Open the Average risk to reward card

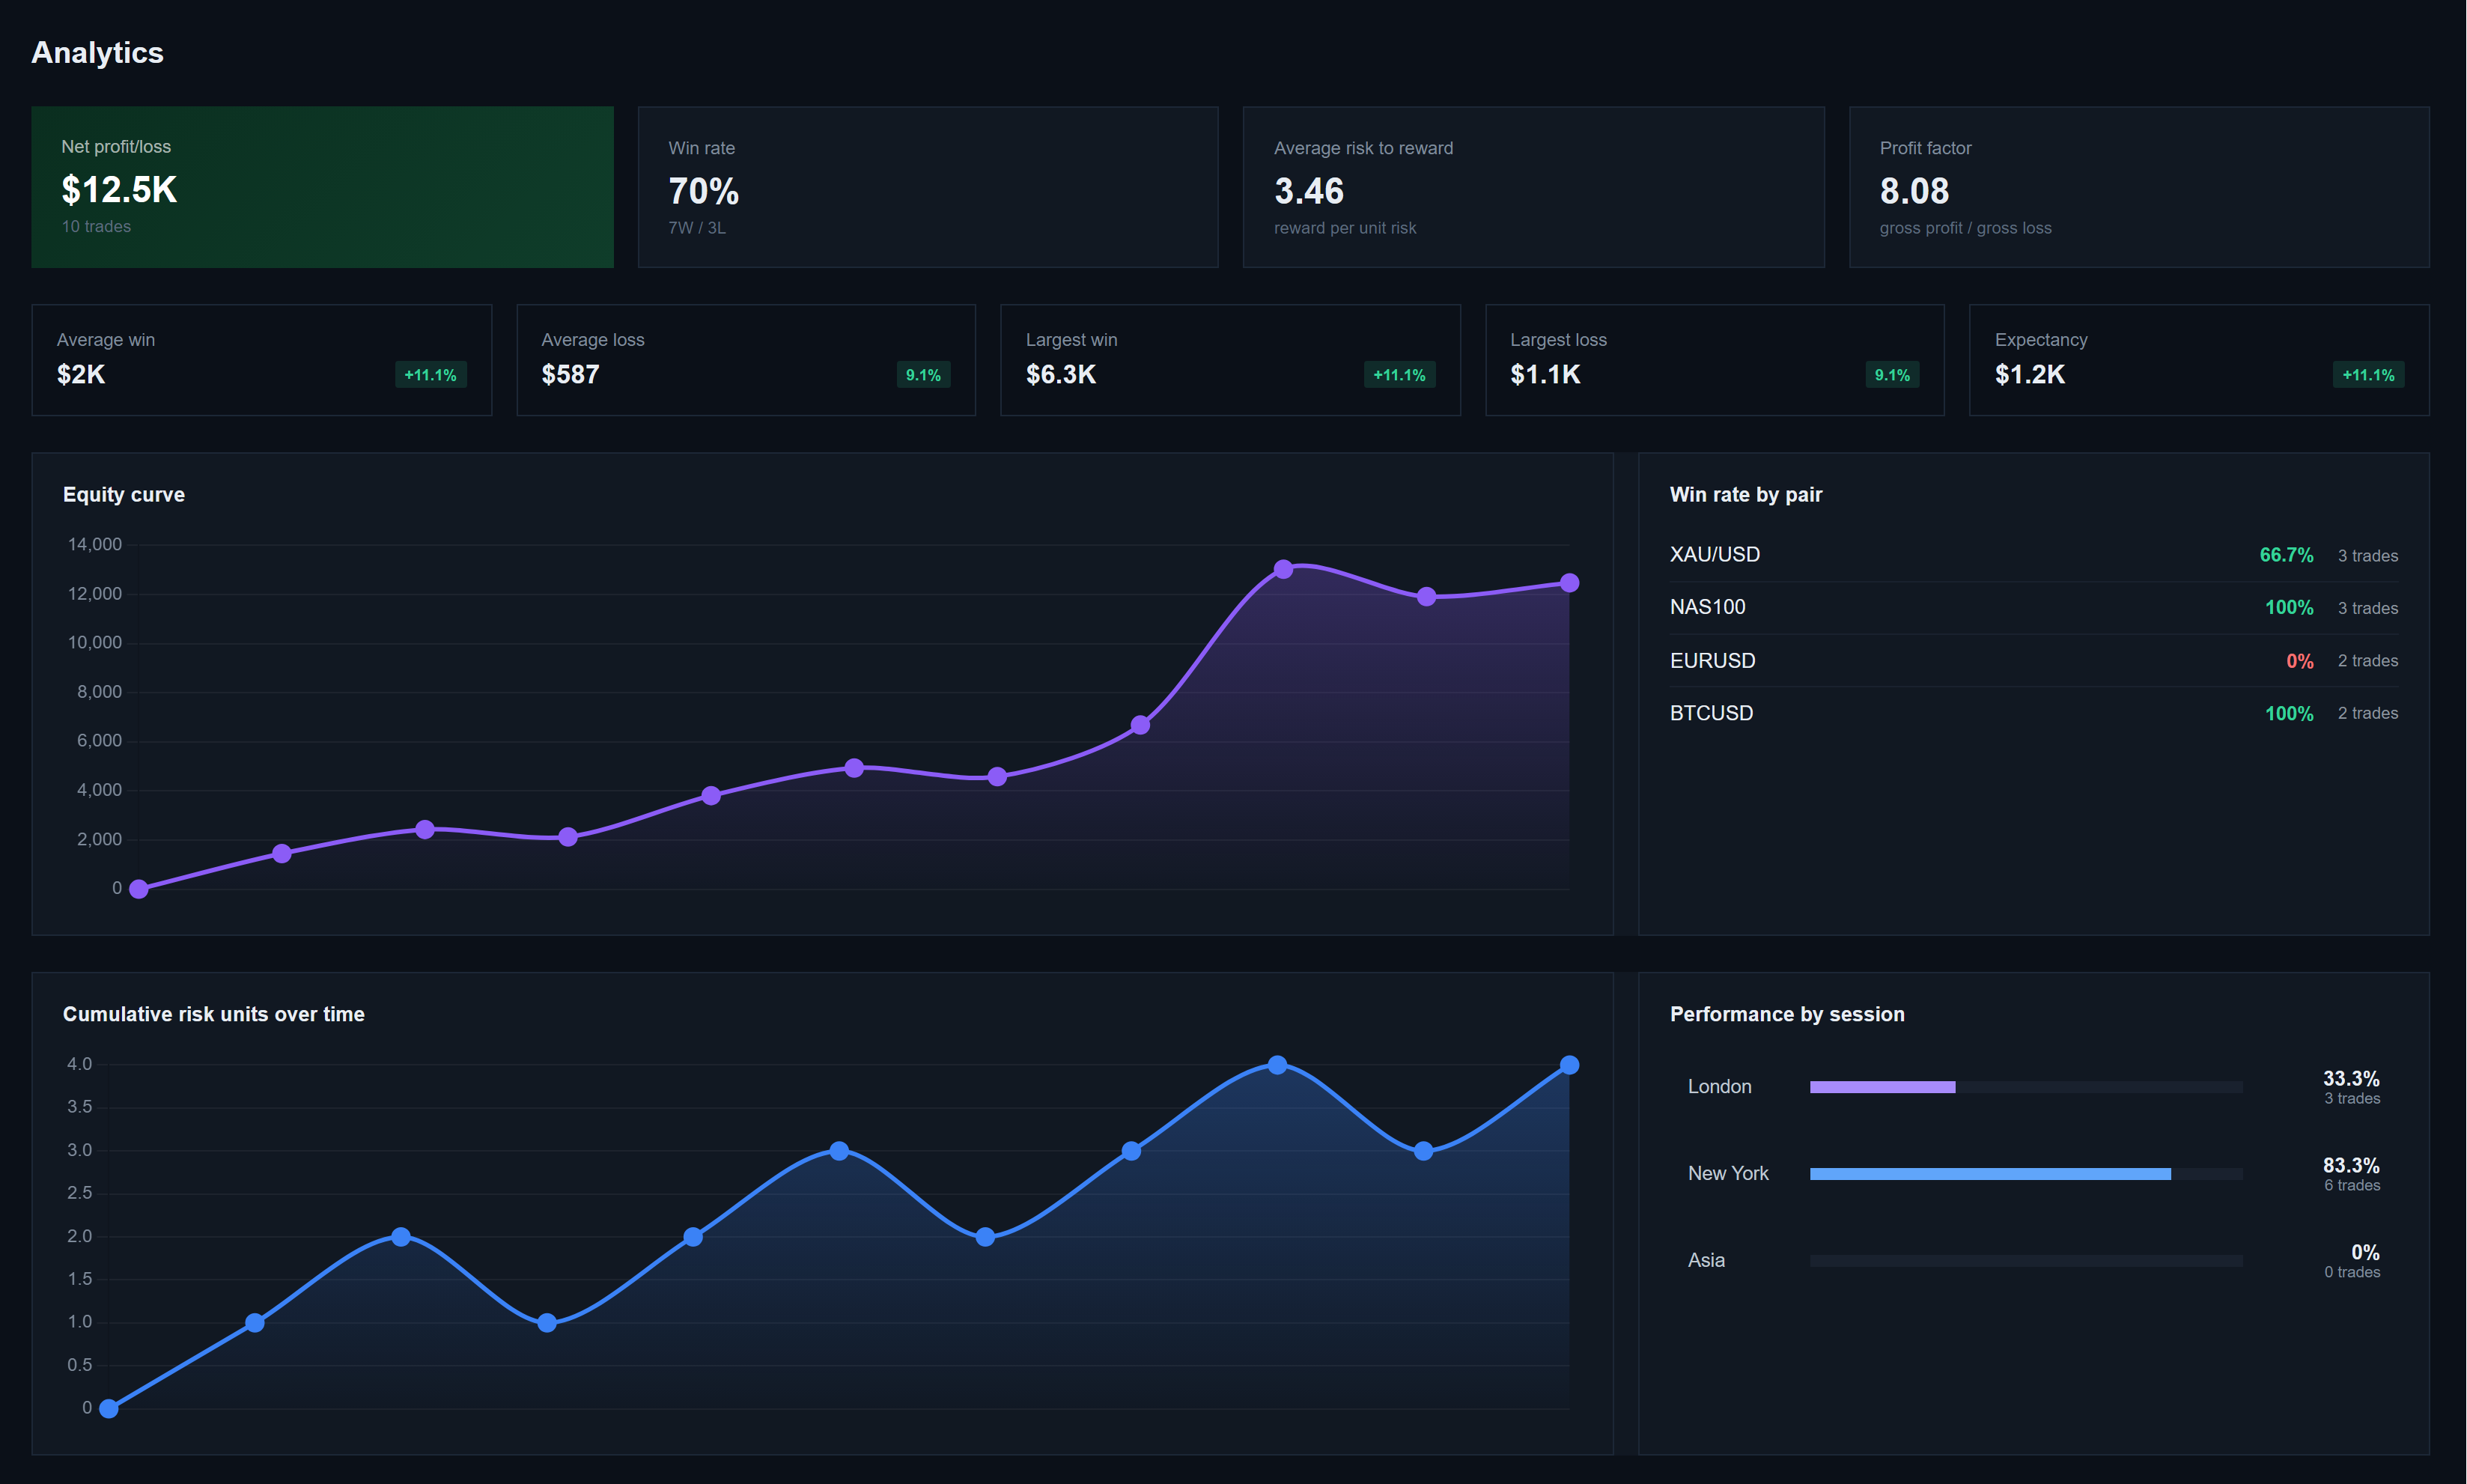click(x=1533, y=186)
